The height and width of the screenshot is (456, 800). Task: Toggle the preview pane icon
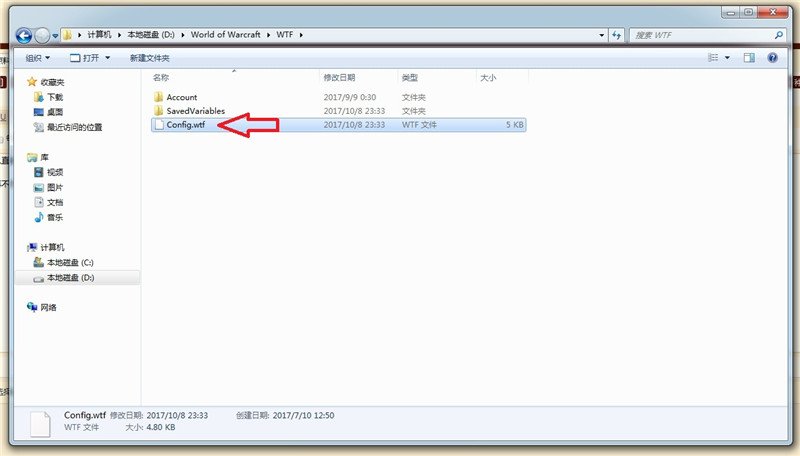(x=752, y=58)
